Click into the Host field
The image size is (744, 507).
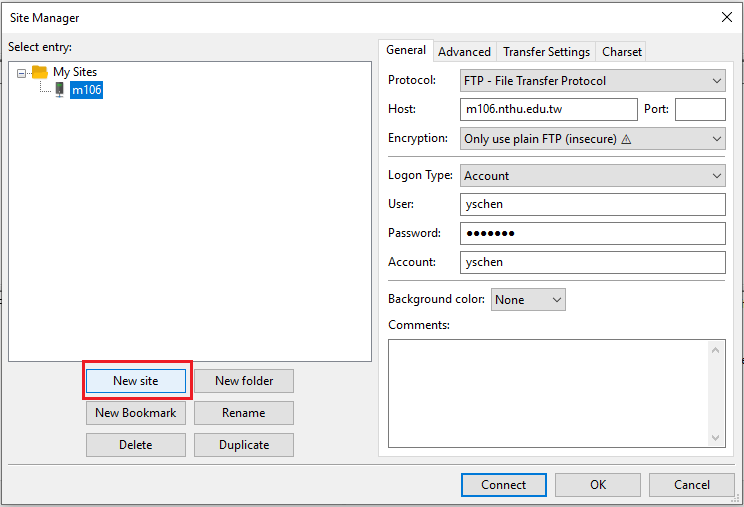pos(548,109)
